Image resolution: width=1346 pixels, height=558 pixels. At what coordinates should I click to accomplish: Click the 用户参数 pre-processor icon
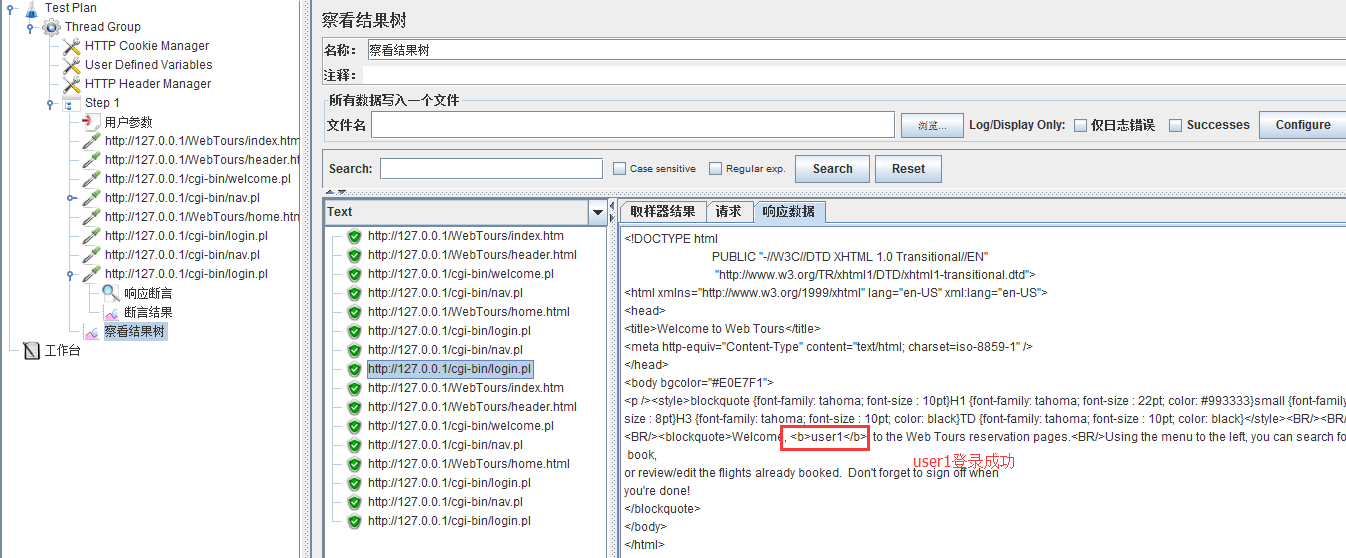tap(91, 122)
